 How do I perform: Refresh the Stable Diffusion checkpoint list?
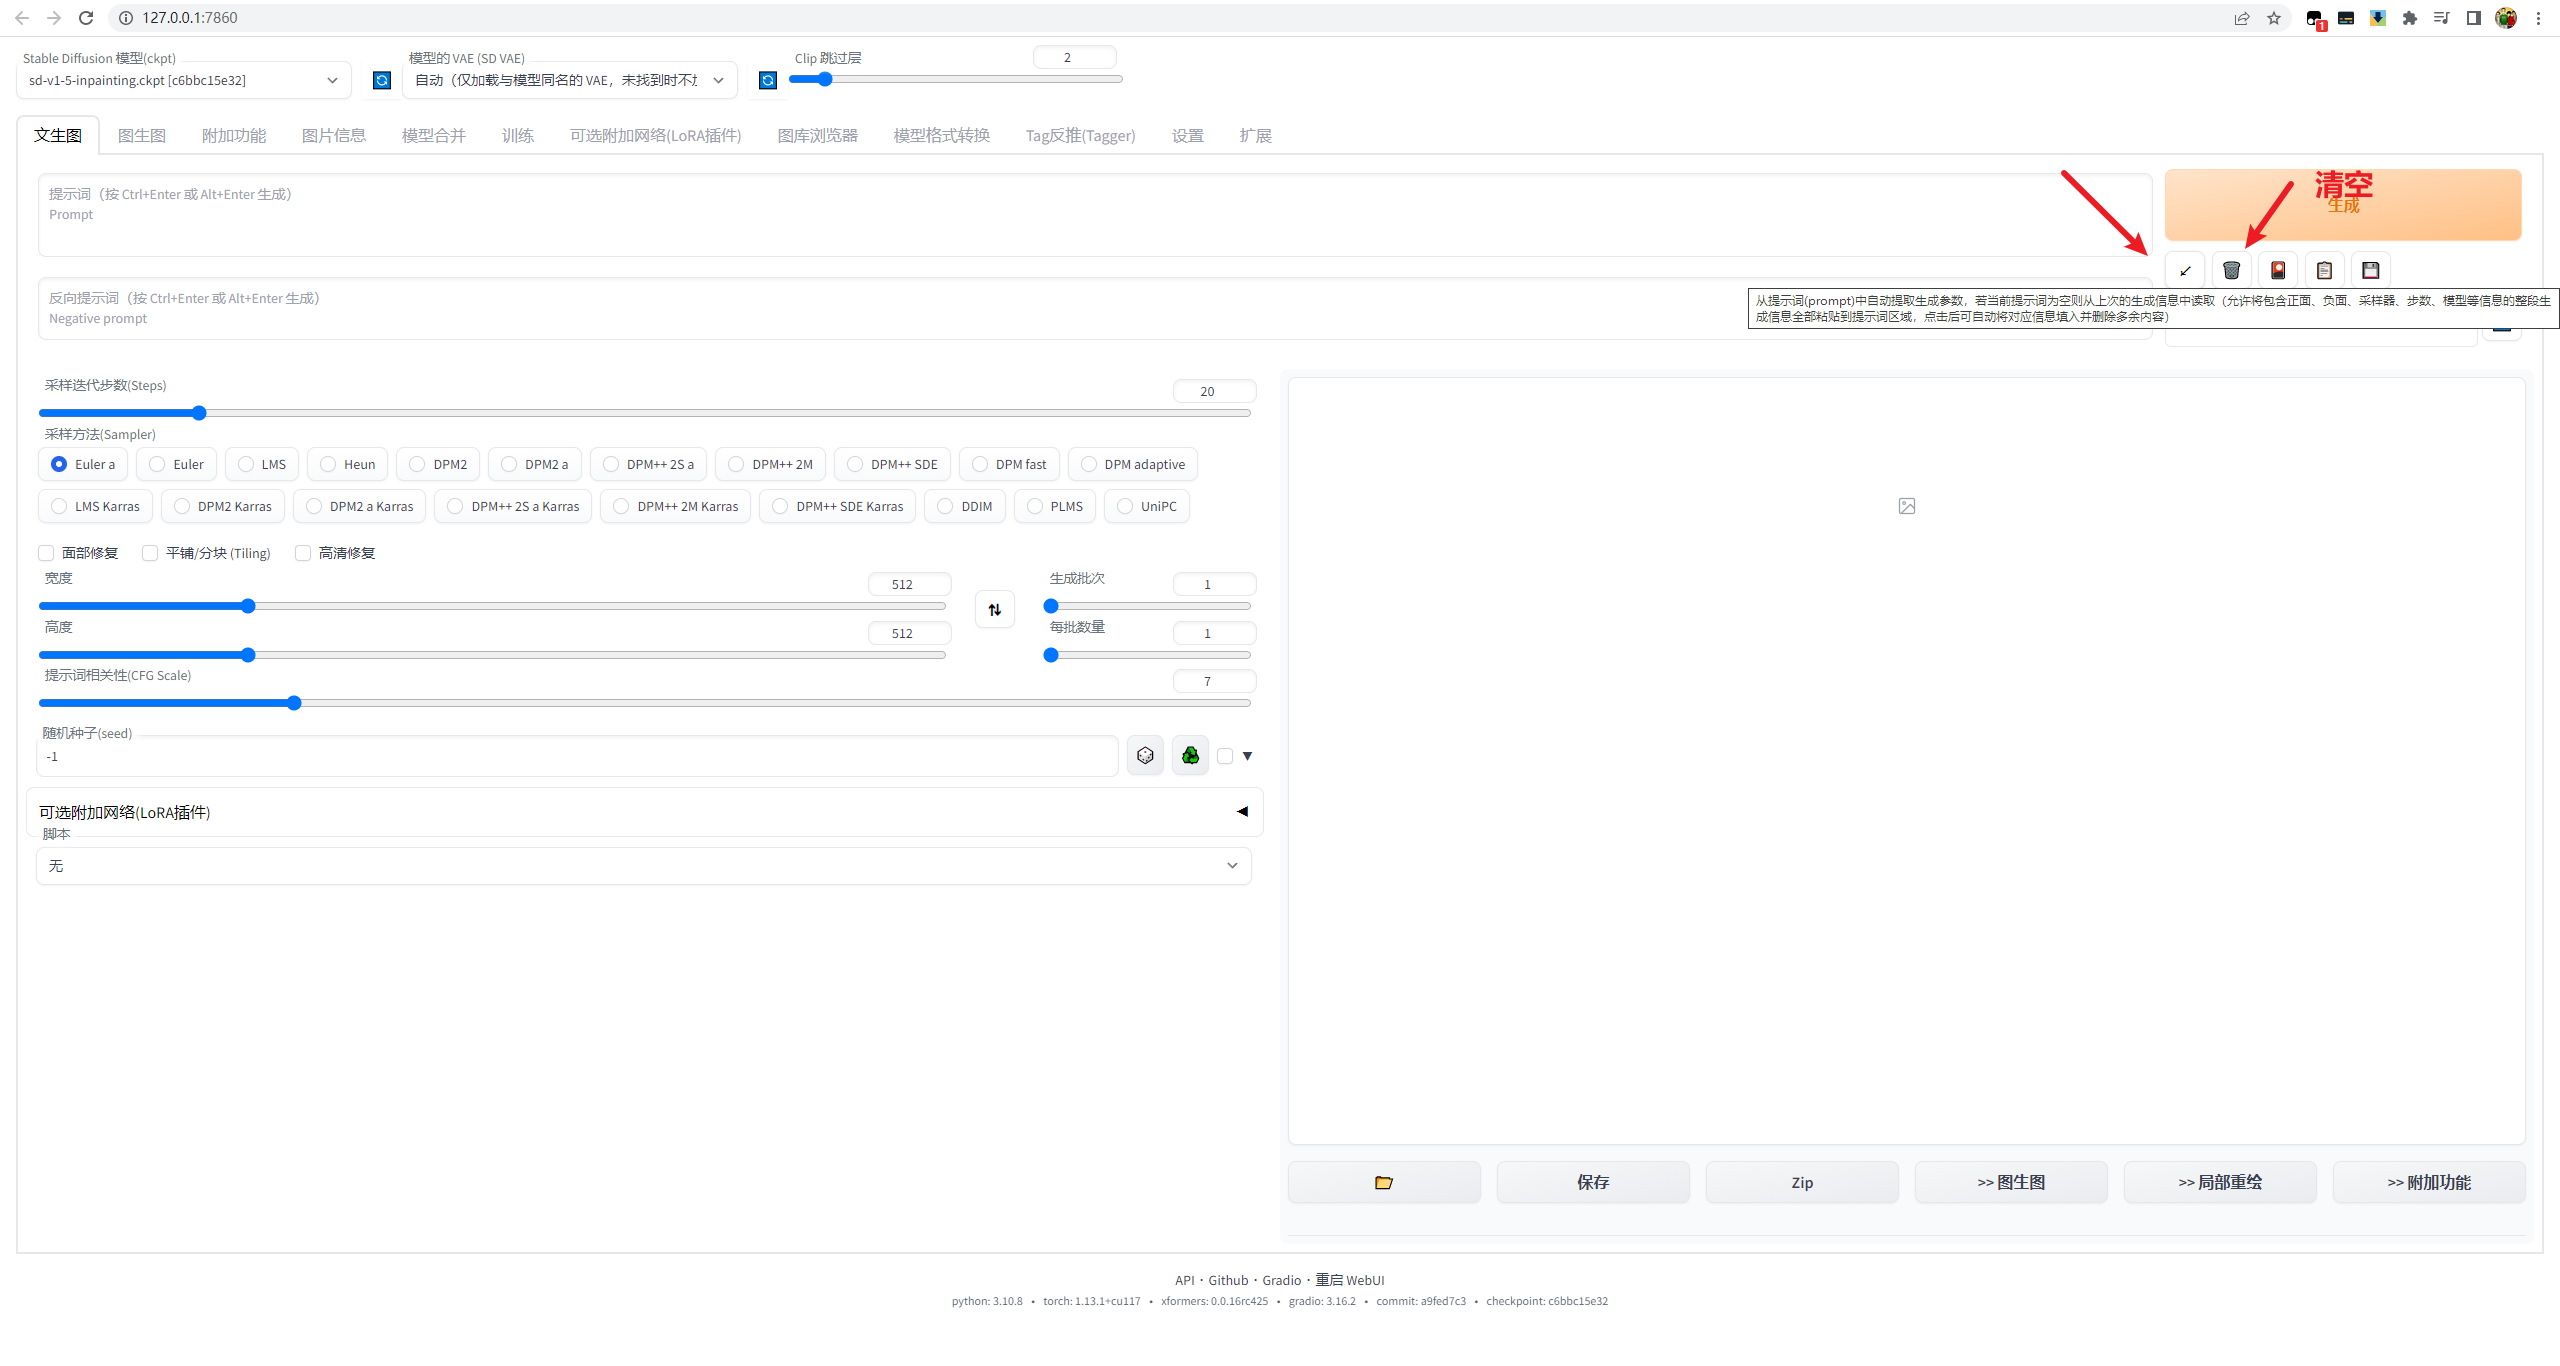(x=382, y=80)
